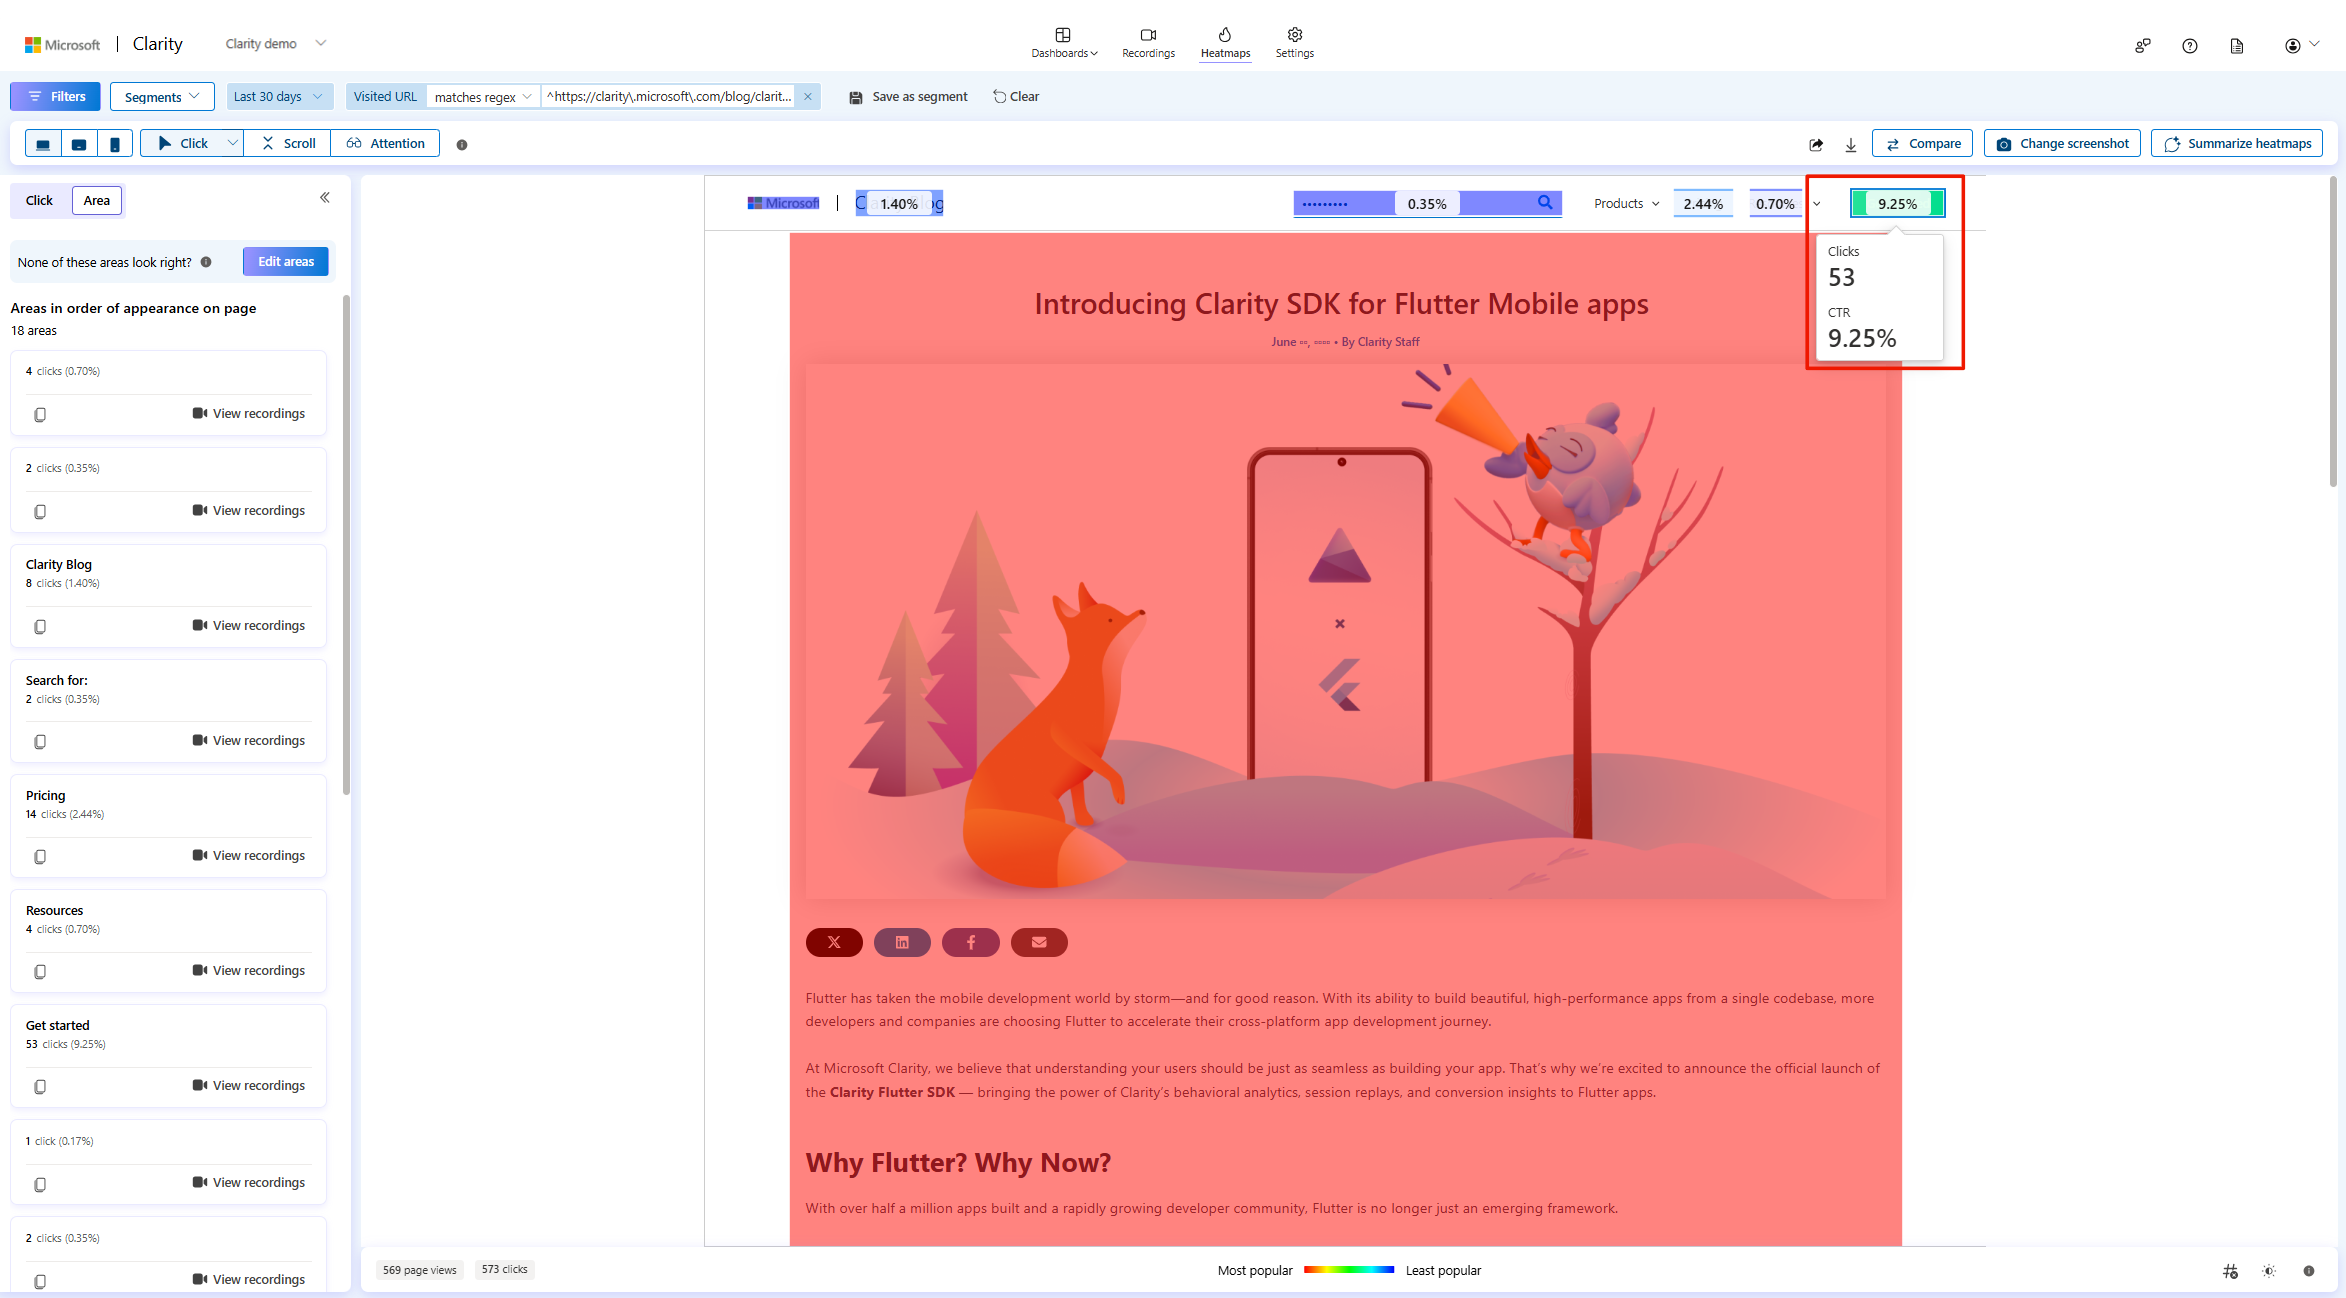Open the help question mark icon
This screenshot has width=2346, height=1298.
point(2190,46)
